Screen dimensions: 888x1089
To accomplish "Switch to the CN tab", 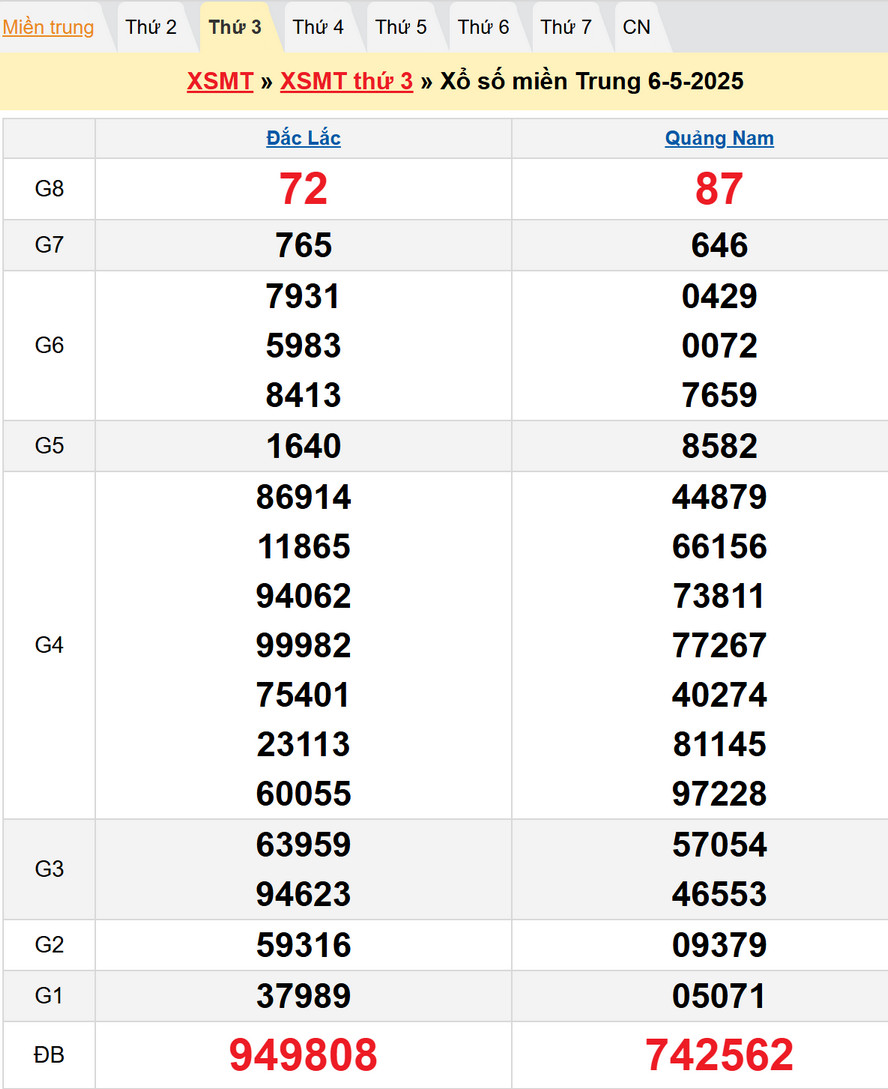I will pos(636,27).
